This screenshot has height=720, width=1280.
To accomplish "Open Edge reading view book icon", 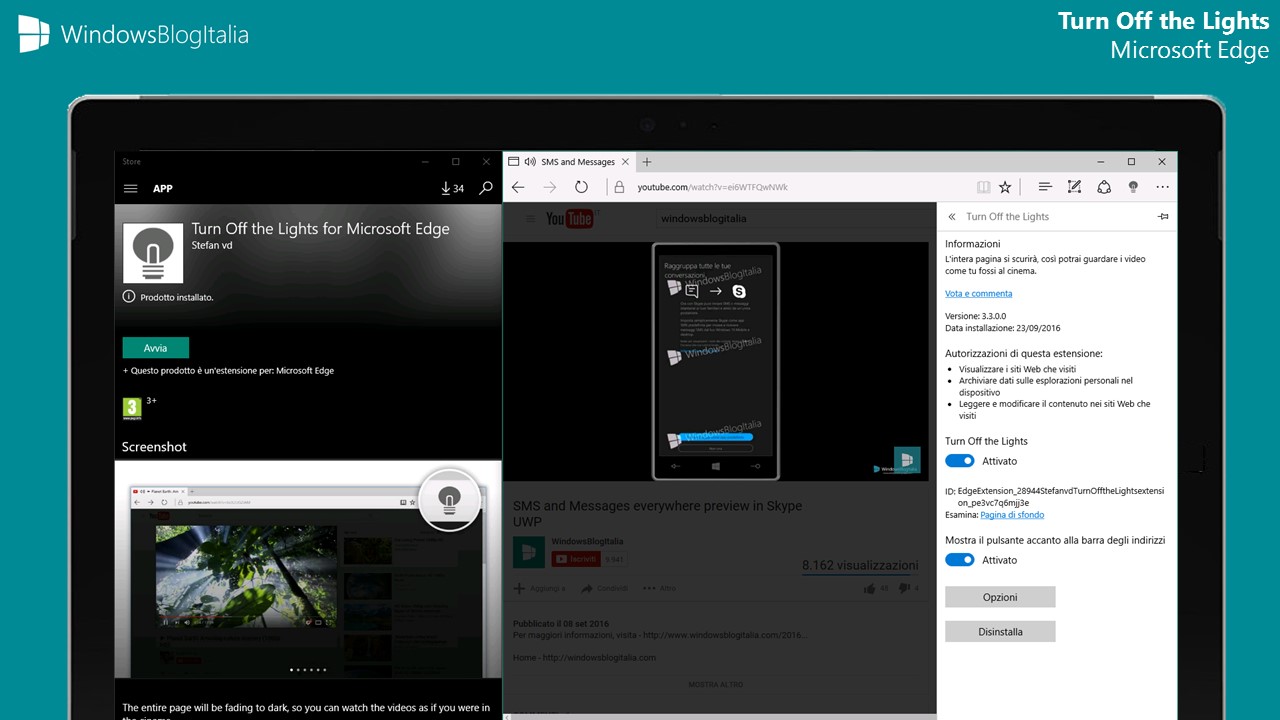I will click(984, 187).
